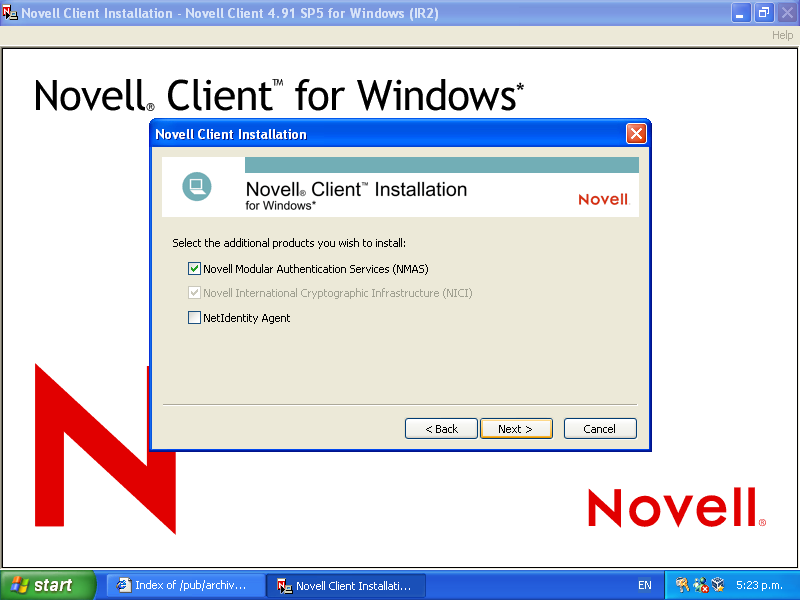Image resolution: width=800 pixels, height=600 pixels.
Task: Click the VirtualBox tray icon
Action: pos(718,585)
